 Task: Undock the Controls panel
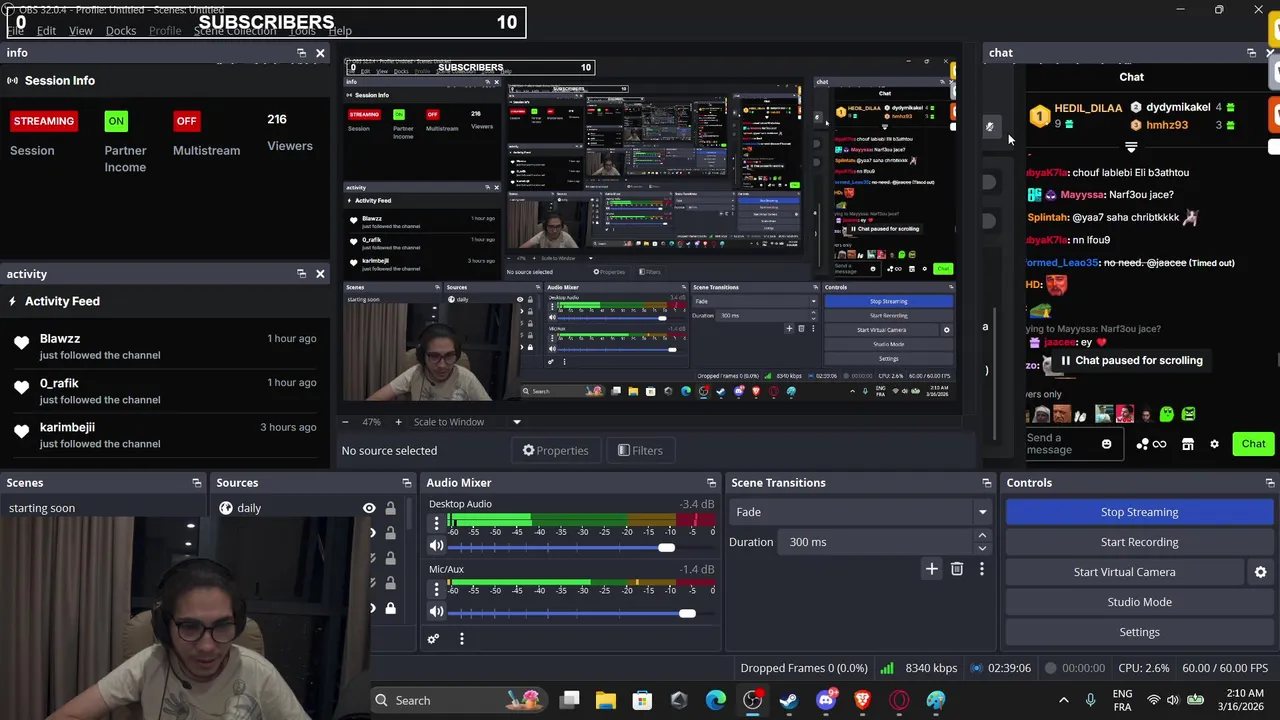click(x=1270, y=483)
